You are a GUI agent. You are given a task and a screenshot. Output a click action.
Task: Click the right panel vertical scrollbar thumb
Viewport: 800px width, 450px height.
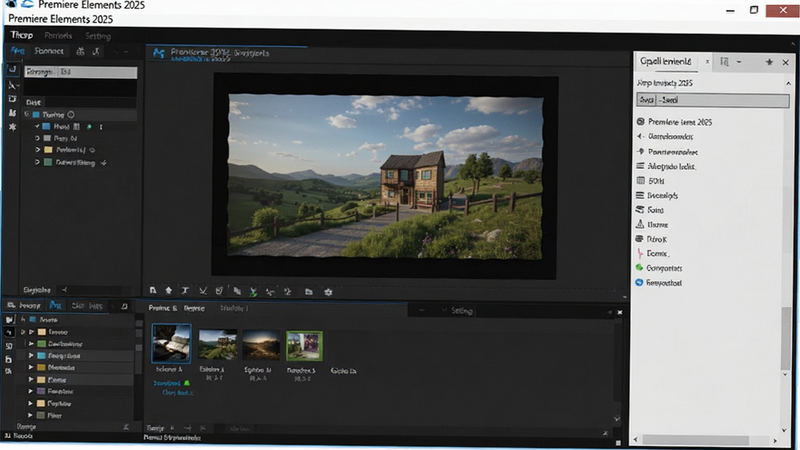[786, 339]
